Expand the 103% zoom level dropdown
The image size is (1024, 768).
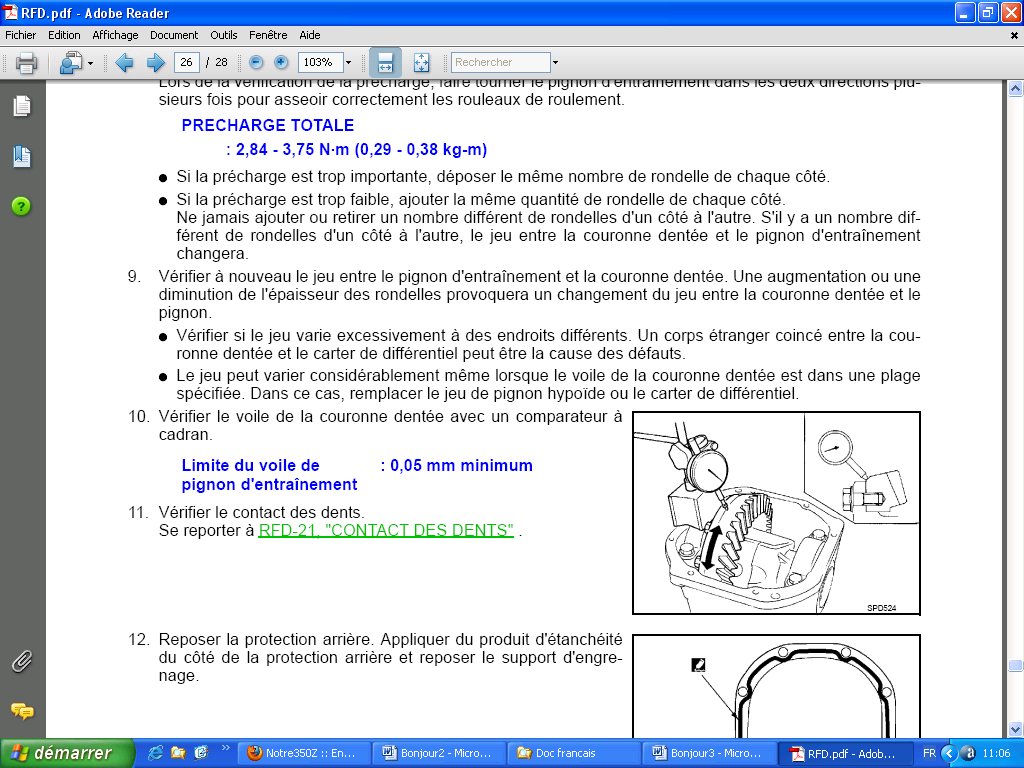[348, 63]
